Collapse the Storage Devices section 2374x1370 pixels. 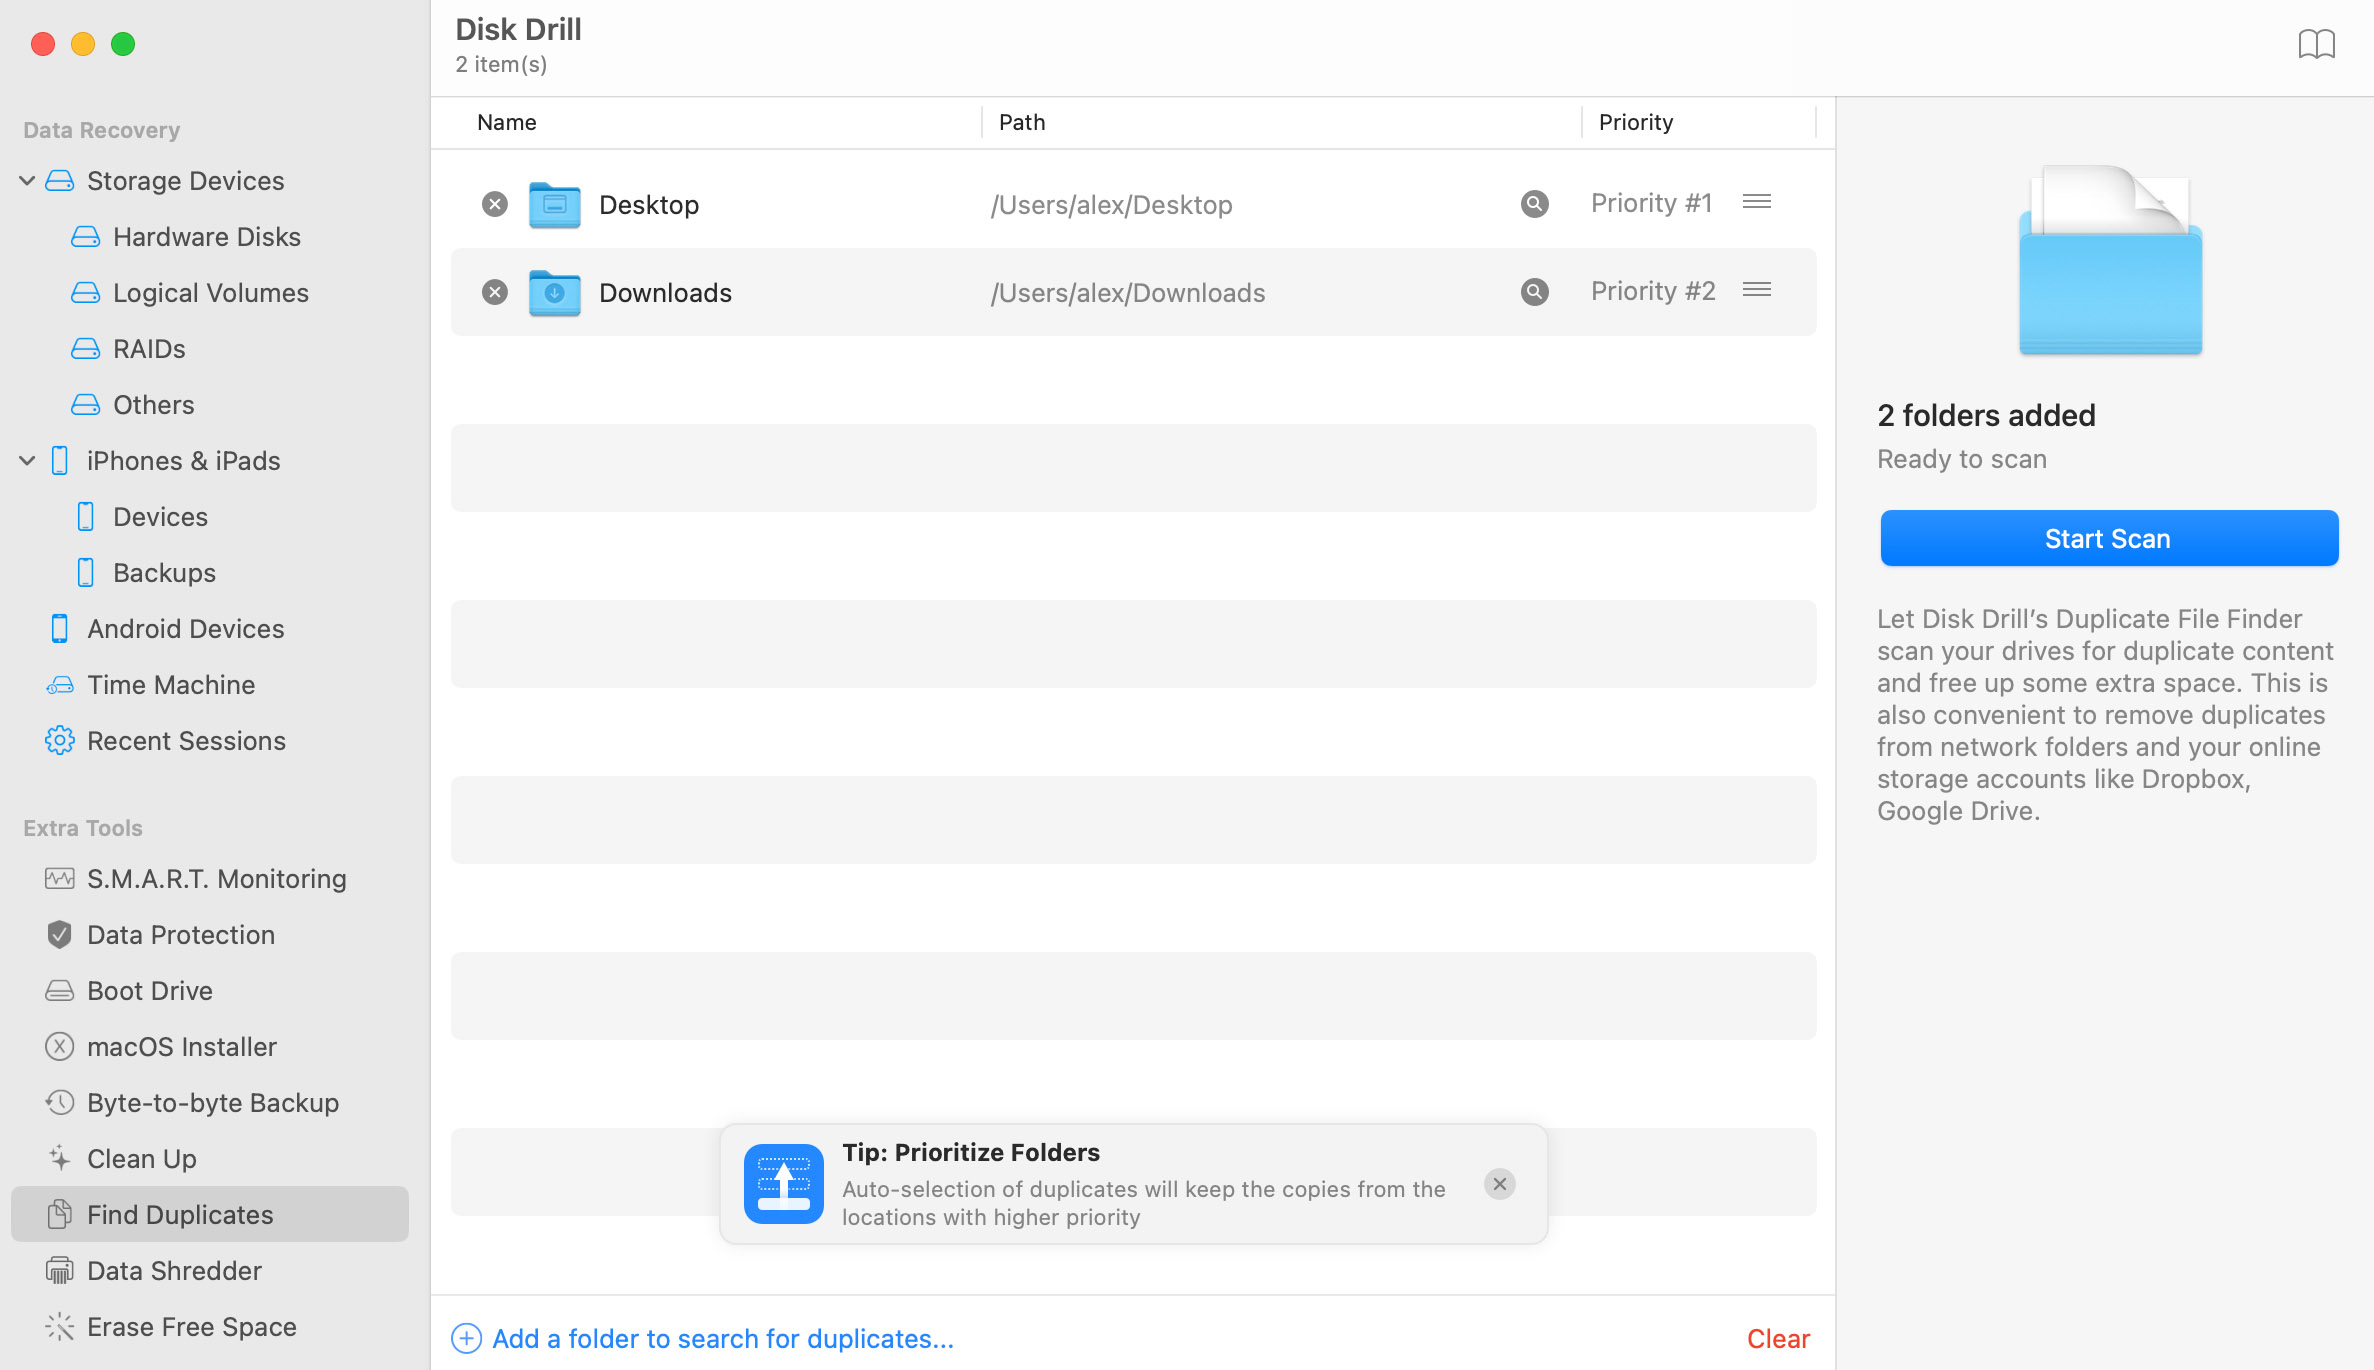[26, 180]
